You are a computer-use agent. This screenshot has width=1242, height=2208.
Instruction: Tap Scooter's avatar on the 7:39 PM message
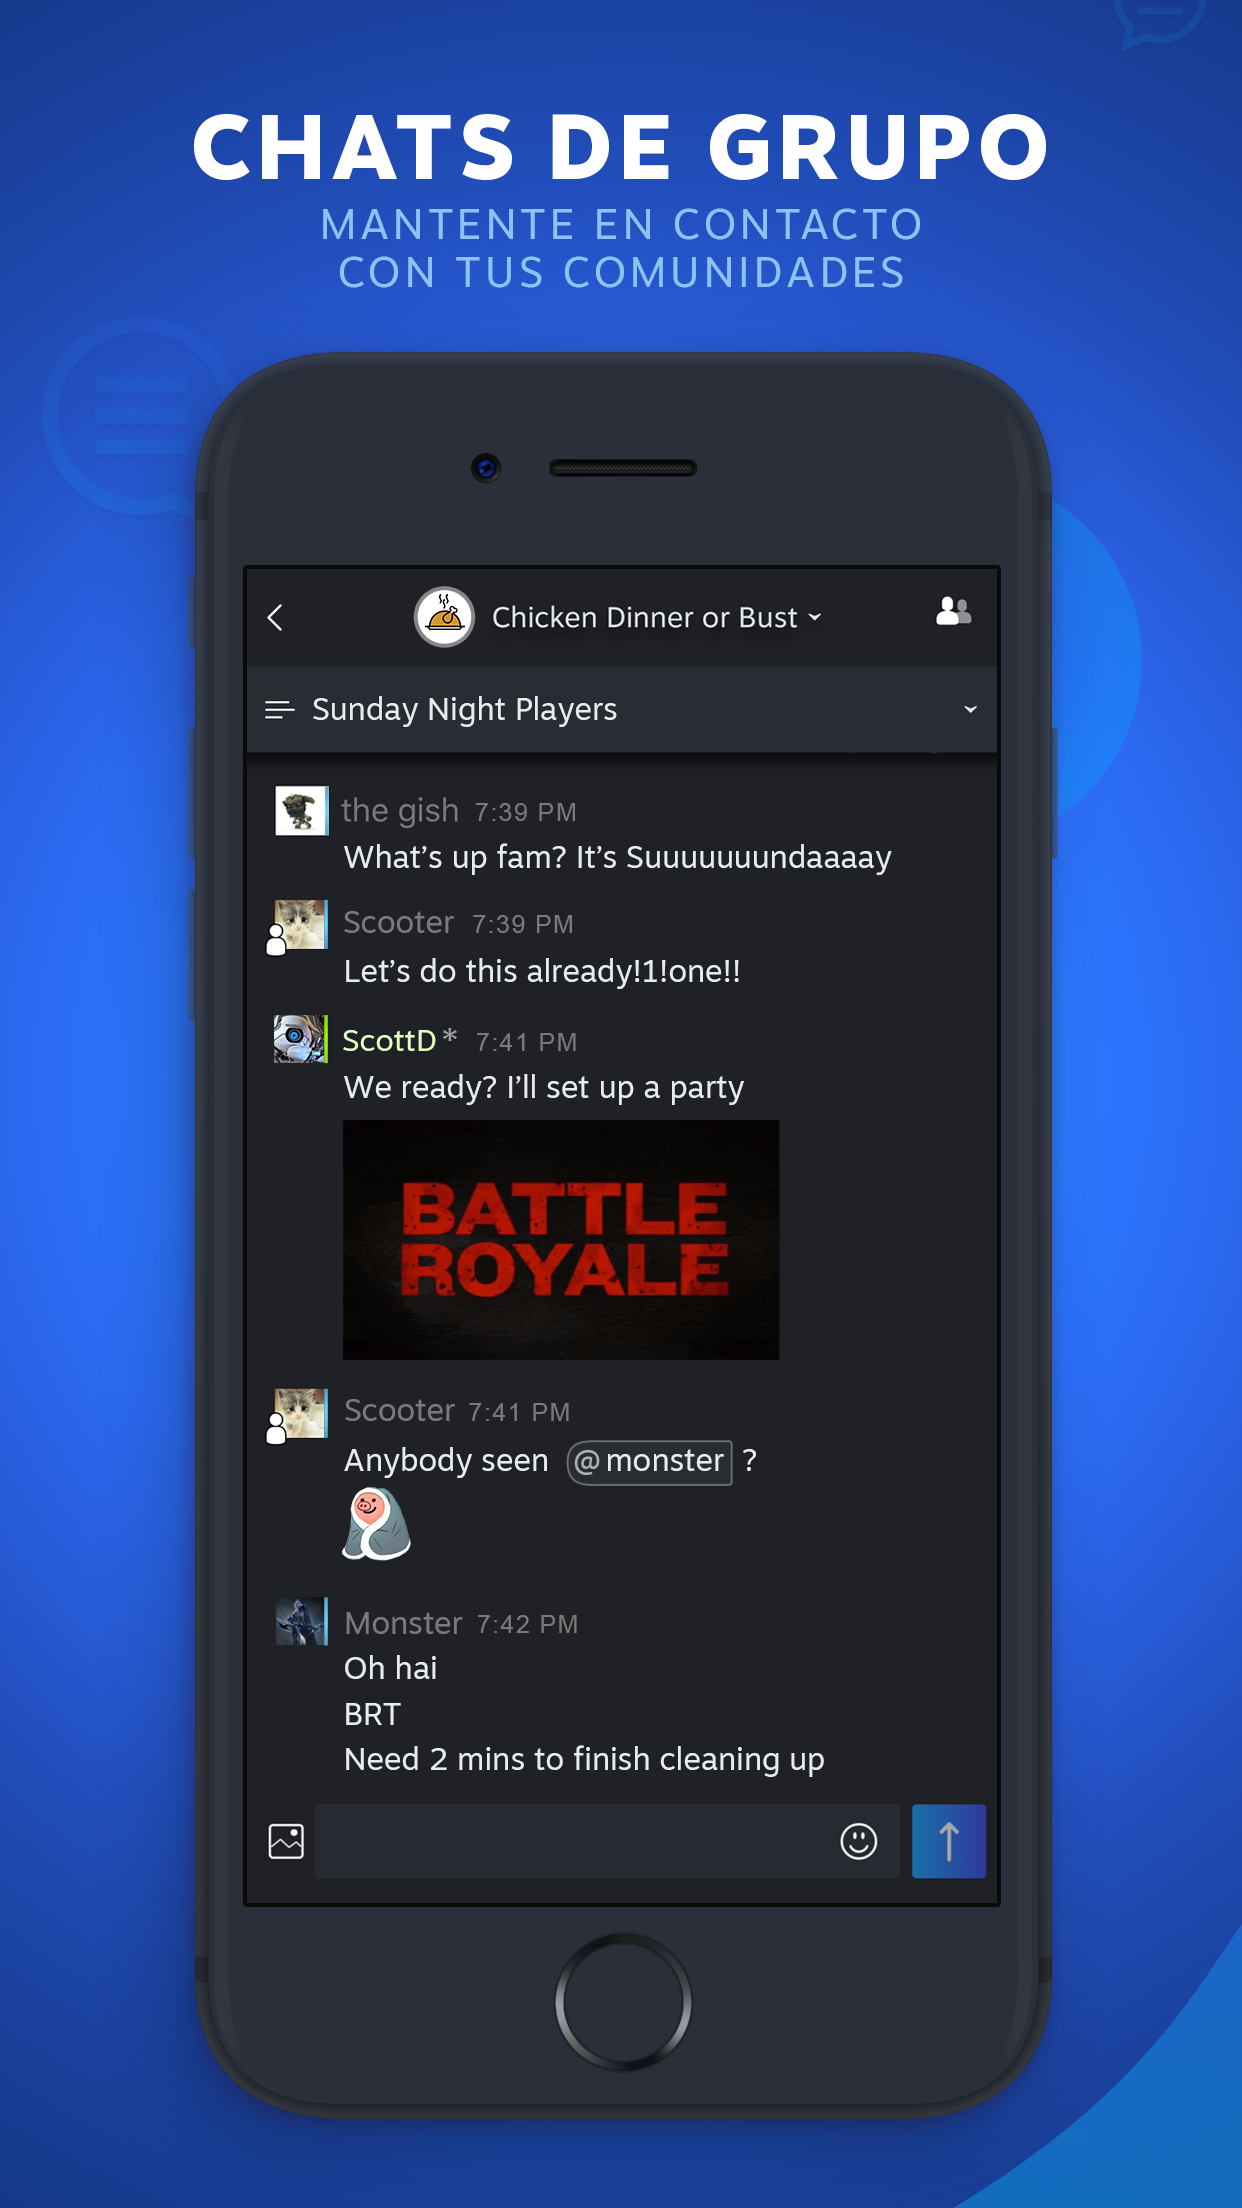click(x=300, y=925)
